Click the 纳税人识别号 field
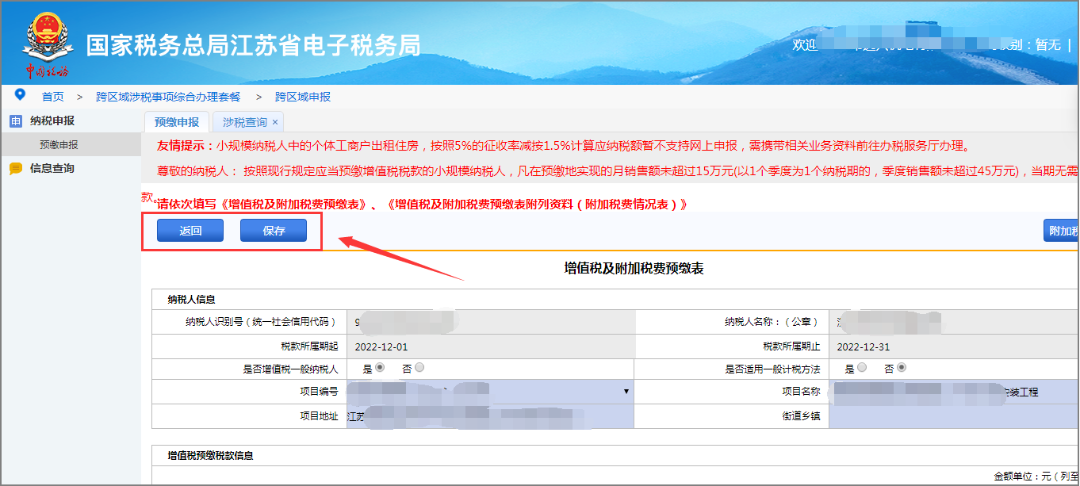Viewport: 1080px width, 486px height. click(x=491, y=322)
